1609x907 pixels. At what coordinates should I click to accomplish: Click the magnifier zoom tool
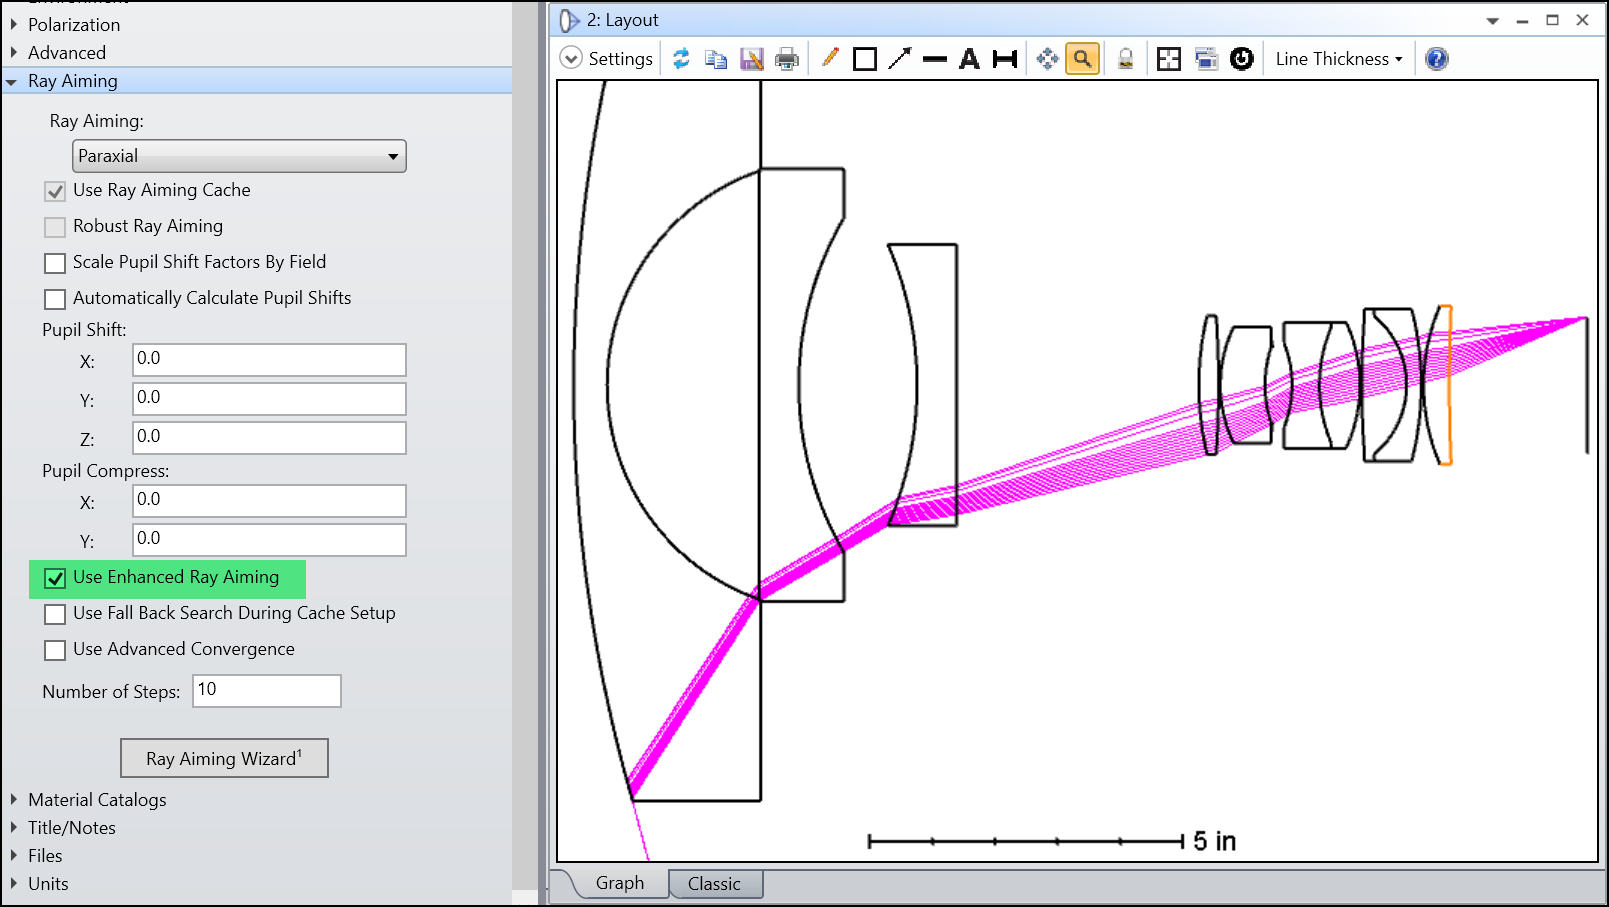coord(1082,59)
